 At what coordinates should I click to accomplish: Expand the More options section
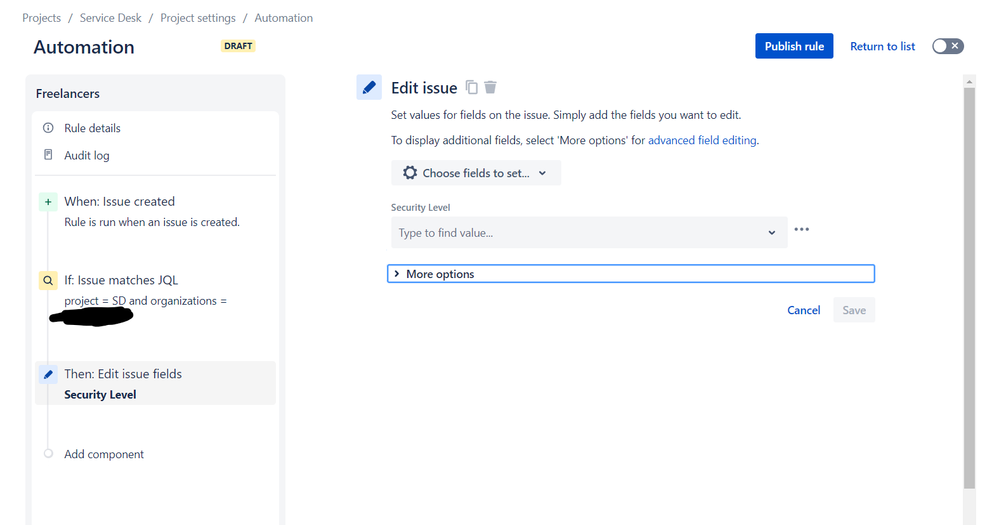[x=631, y=274]
